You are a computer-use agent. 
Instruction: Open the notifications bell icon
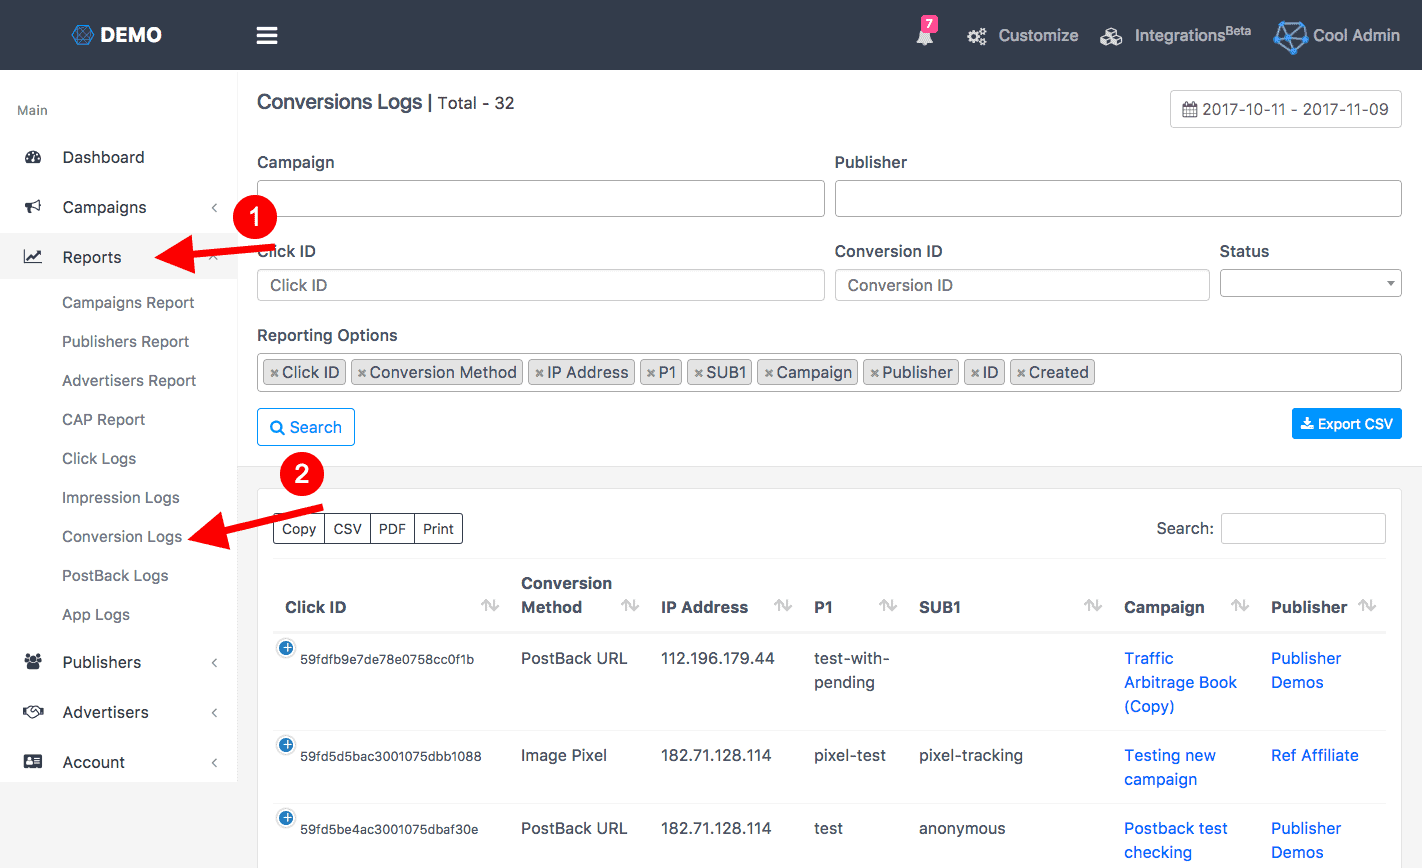(925, 36)
